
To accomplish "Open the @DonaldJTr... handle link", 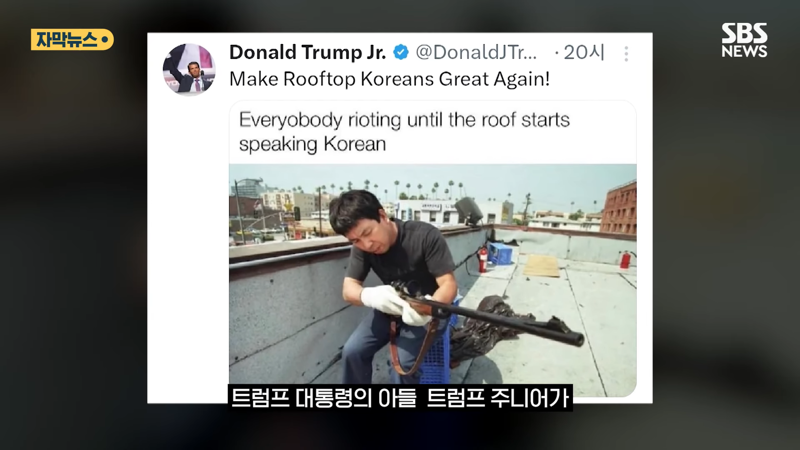I will point(476,52).
